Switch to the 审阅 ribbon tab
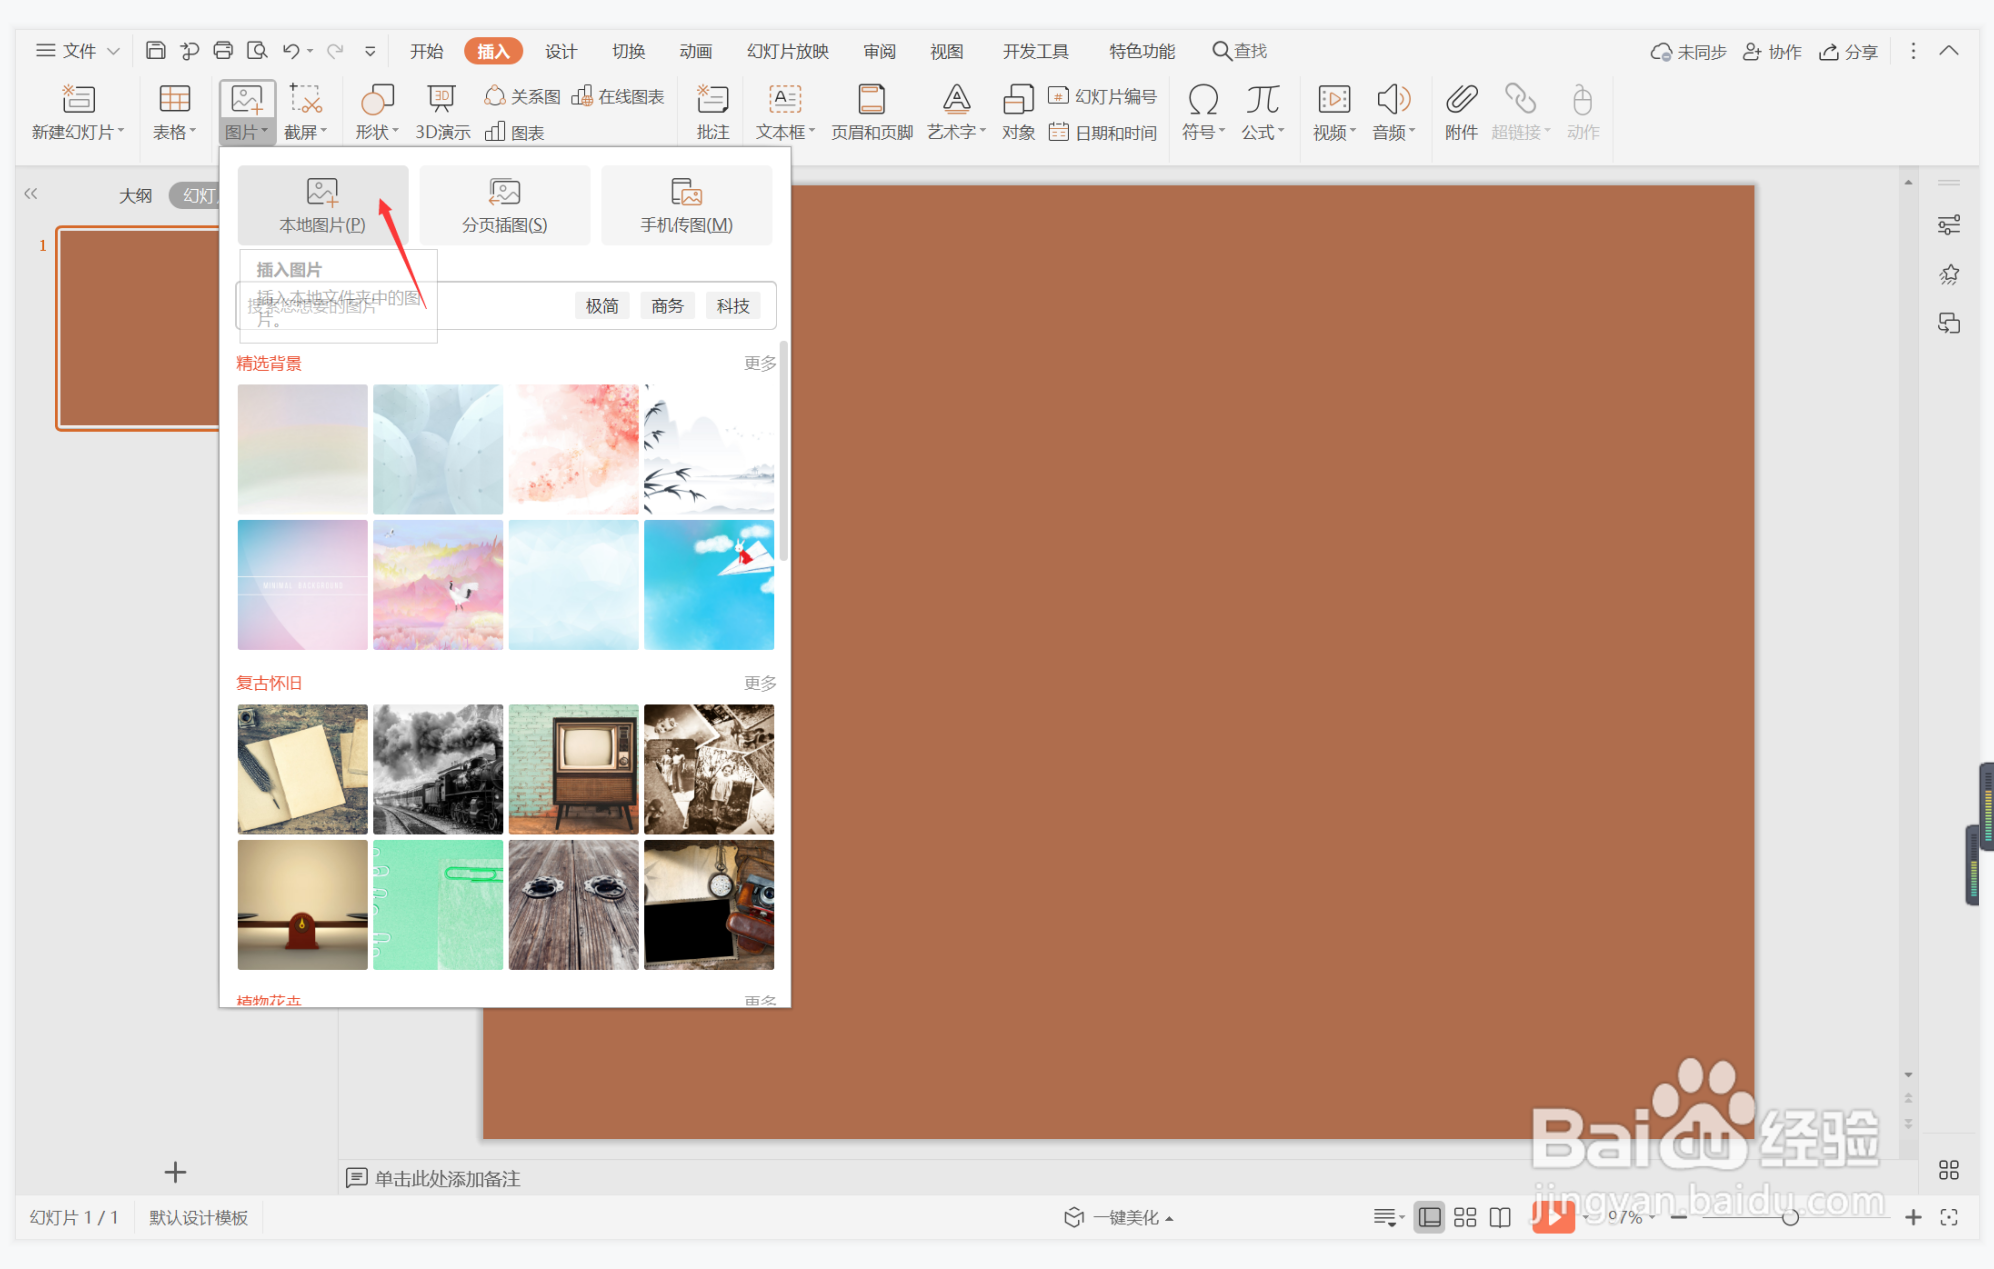The image size is (1994, 1269). tap(879, 51)
